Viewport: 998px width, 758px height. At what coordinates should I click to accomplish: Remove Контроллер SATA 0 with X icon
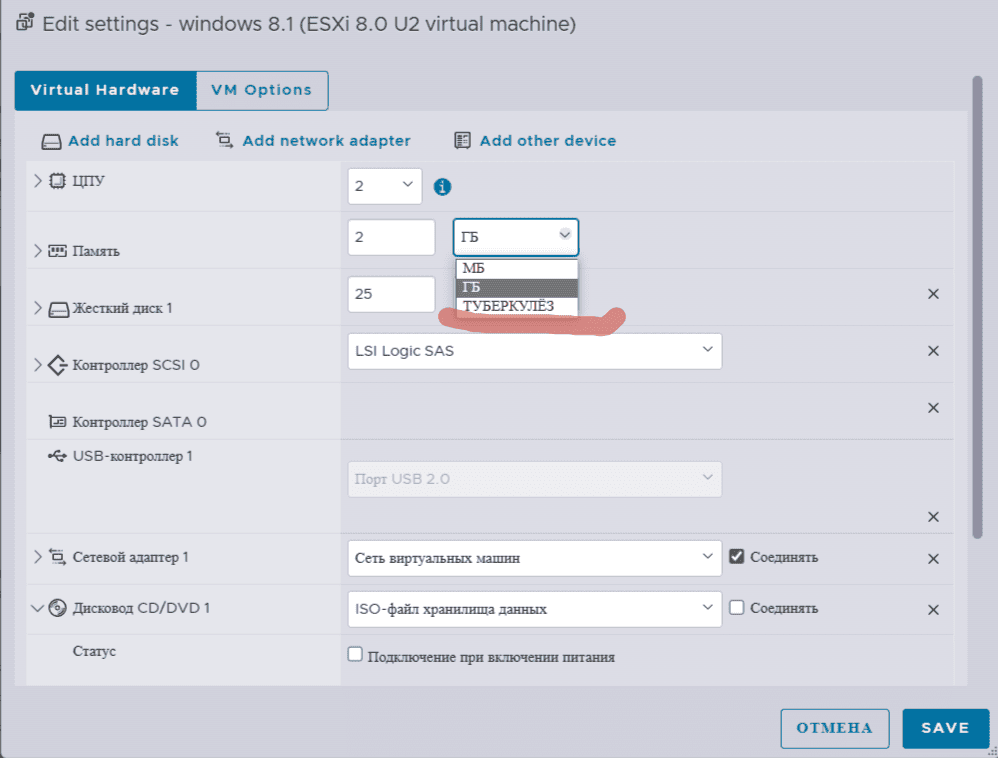933,408
